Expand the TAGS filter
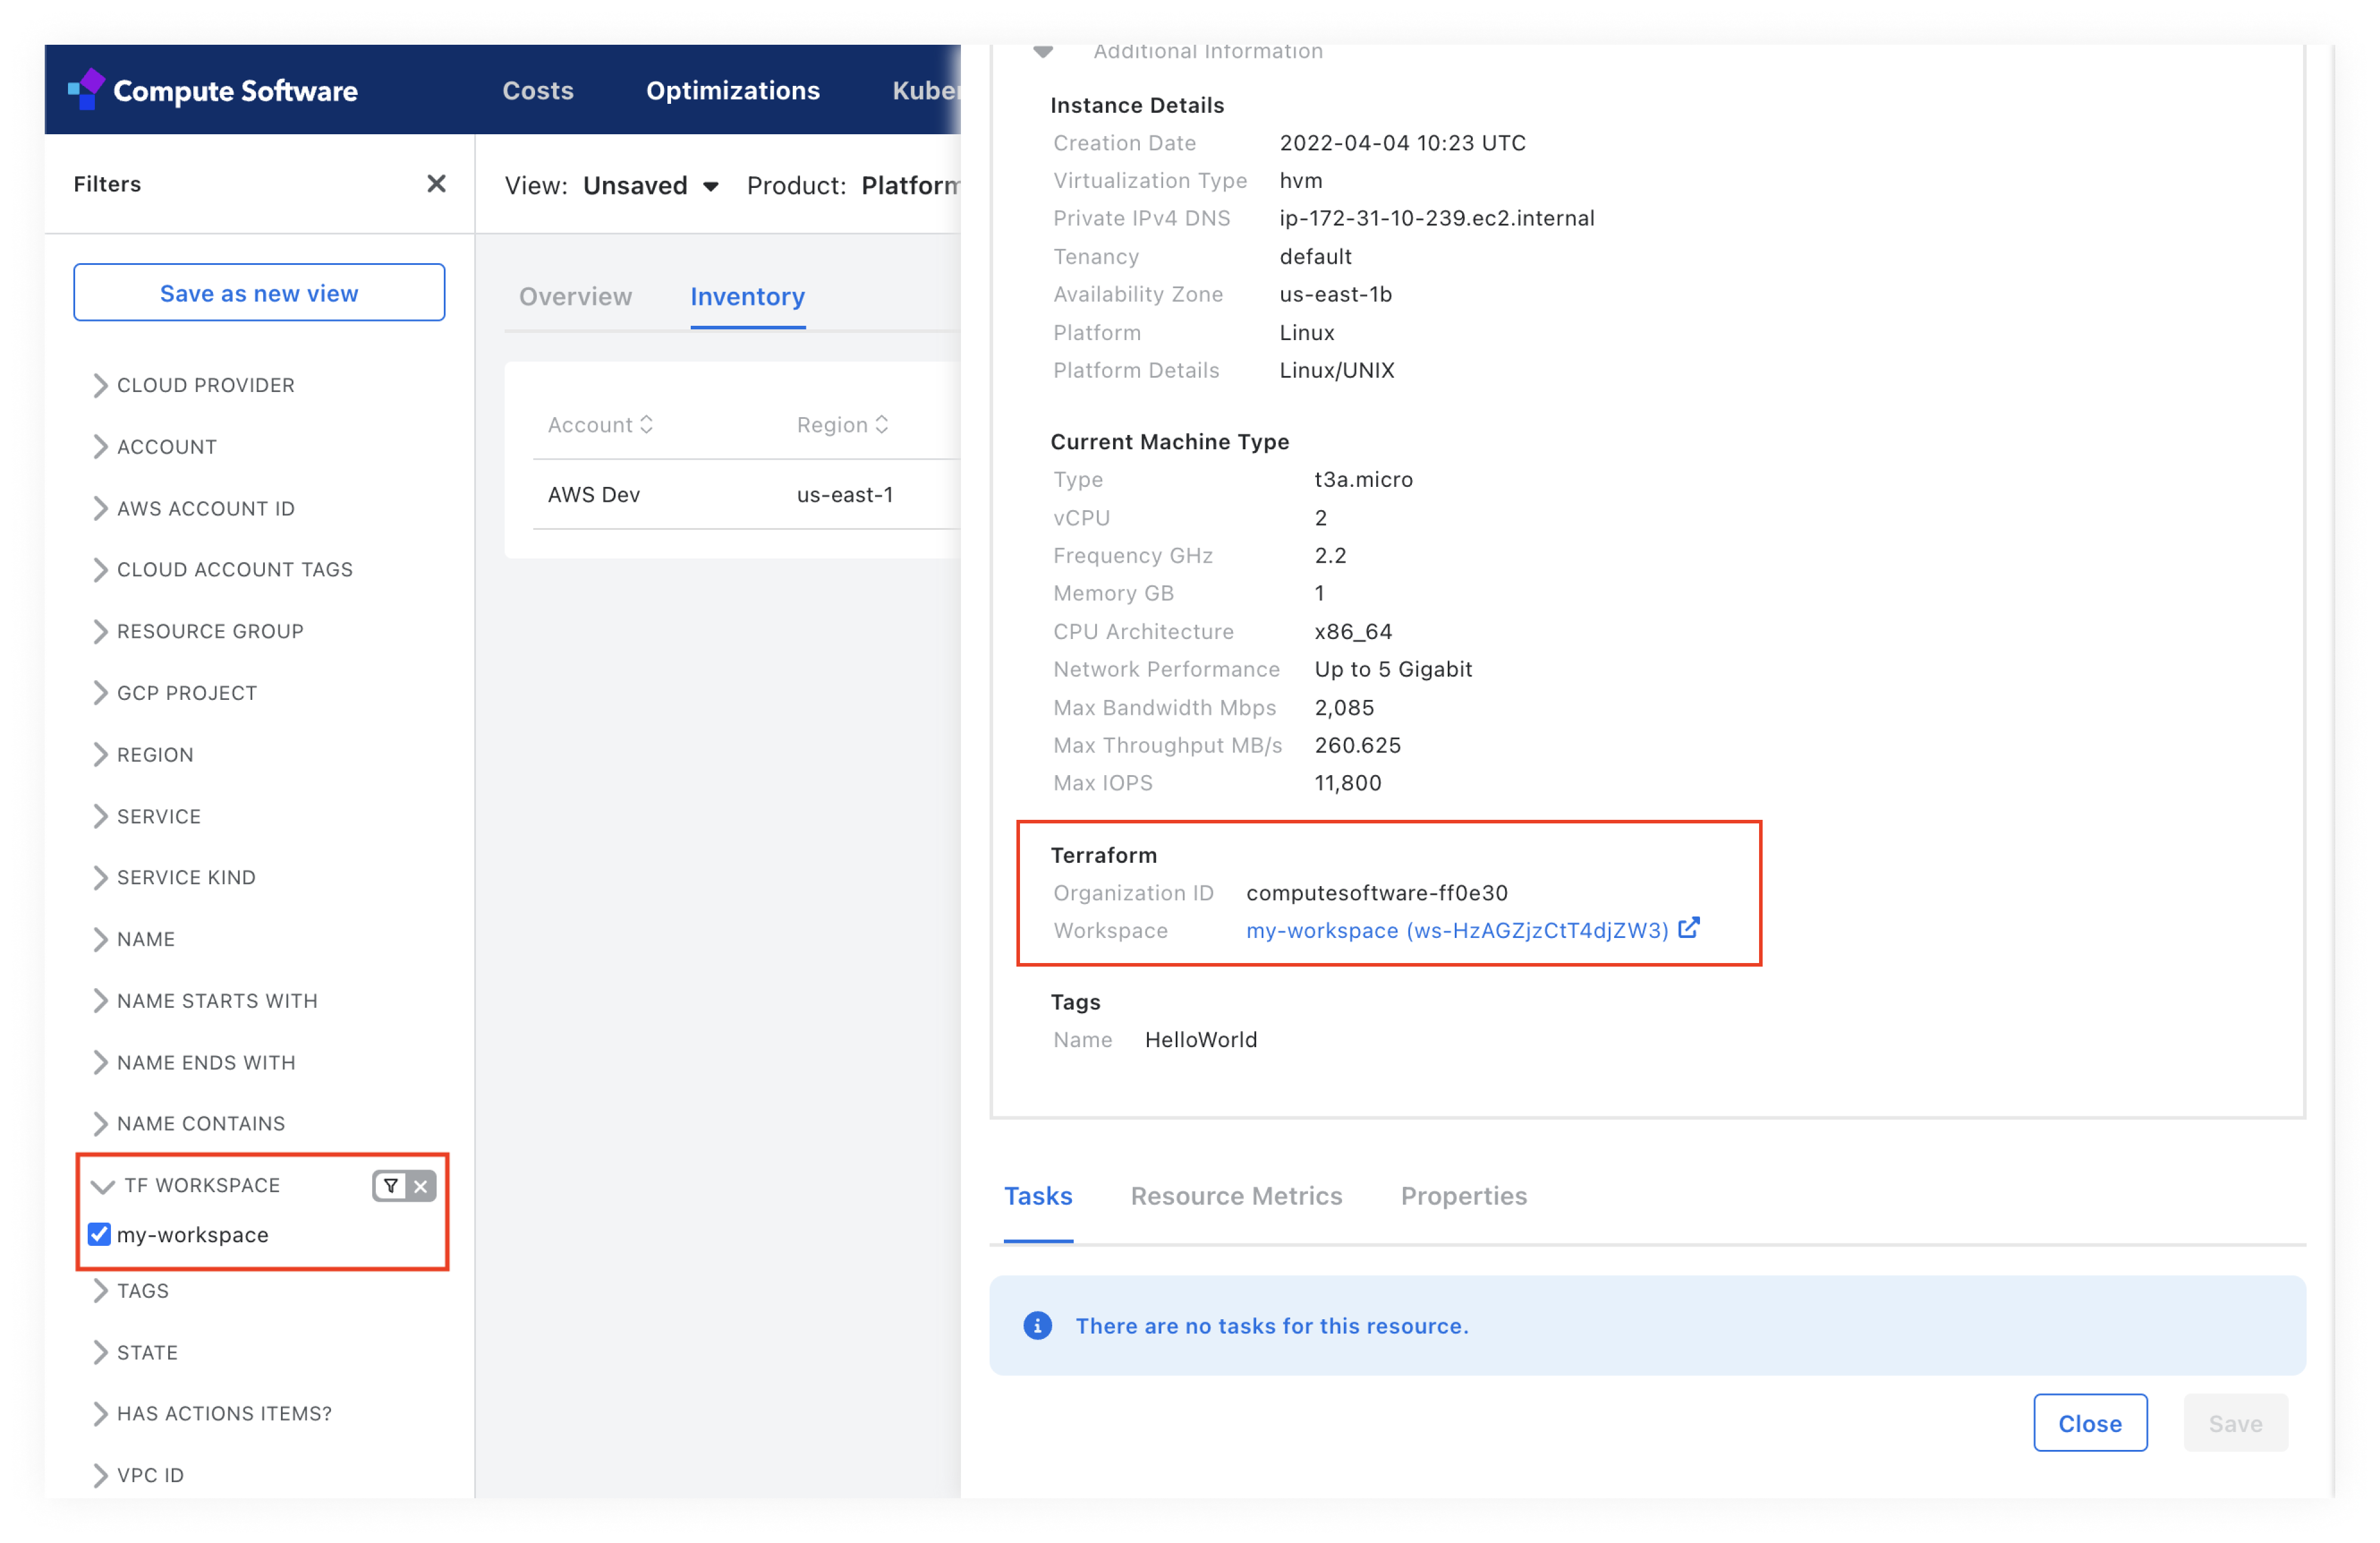The width and height of the screenshot is (2380, 1543). (x=131, y=1291)
